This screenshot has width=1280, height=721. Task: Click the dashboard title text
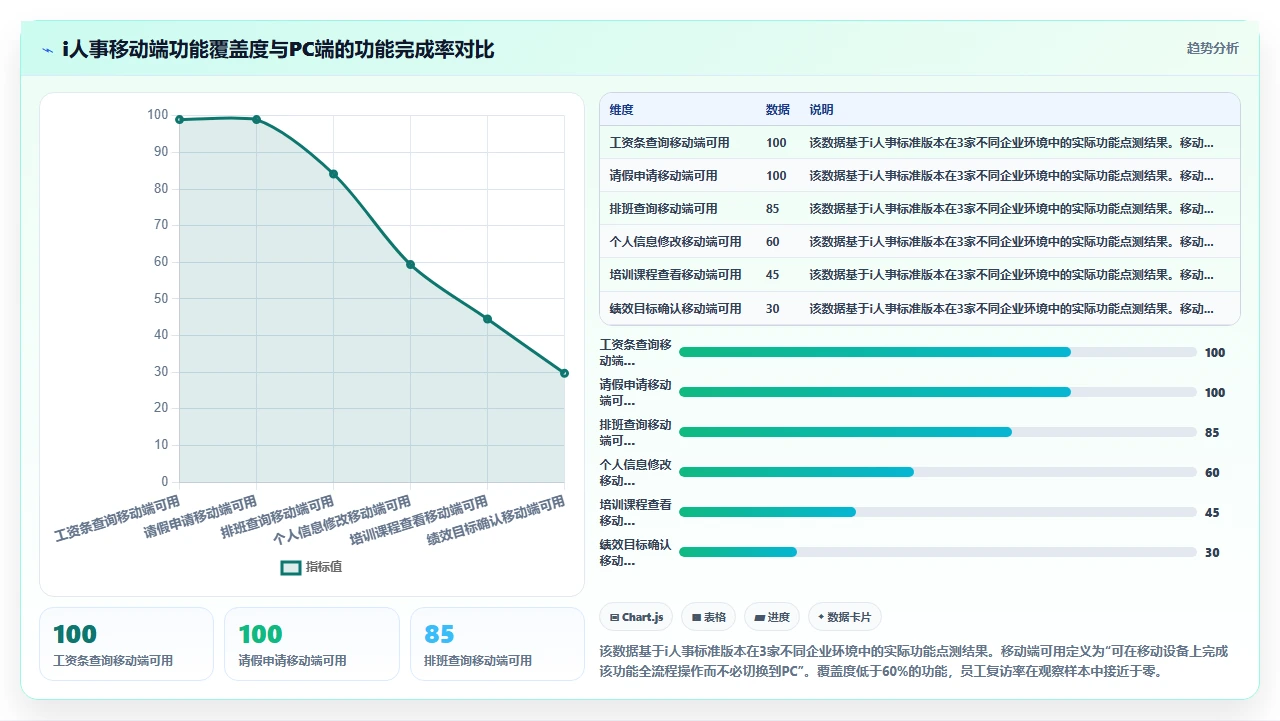pyautogui.click(x=278, y=49)
